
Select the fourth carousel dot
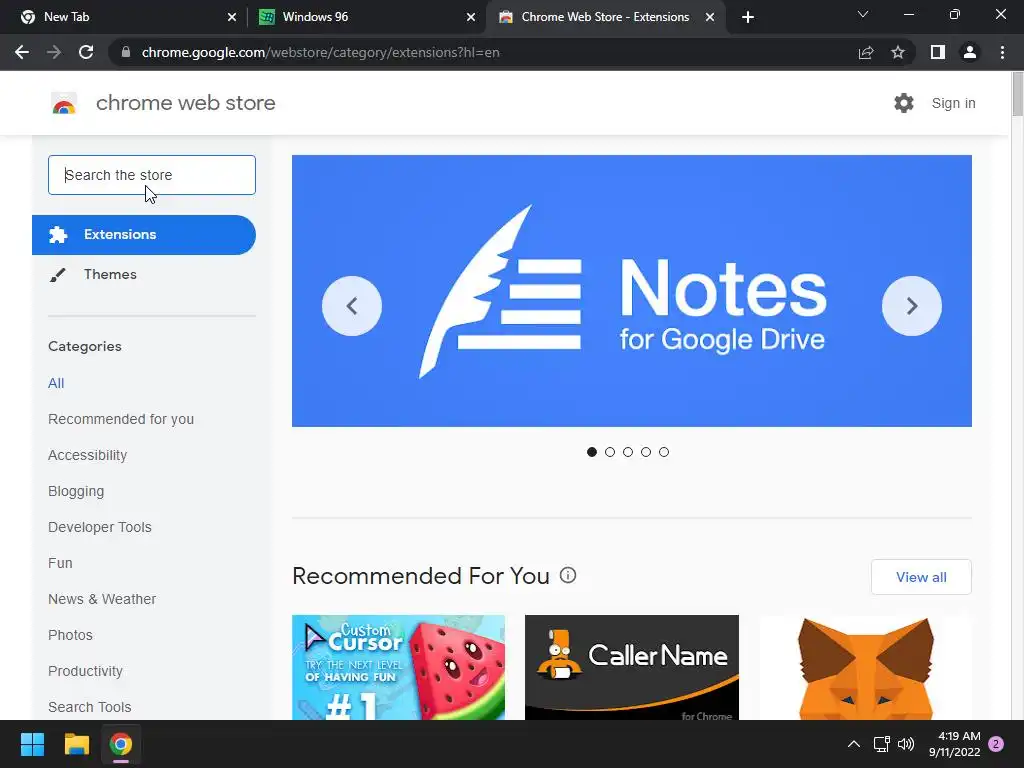(646, 452)
